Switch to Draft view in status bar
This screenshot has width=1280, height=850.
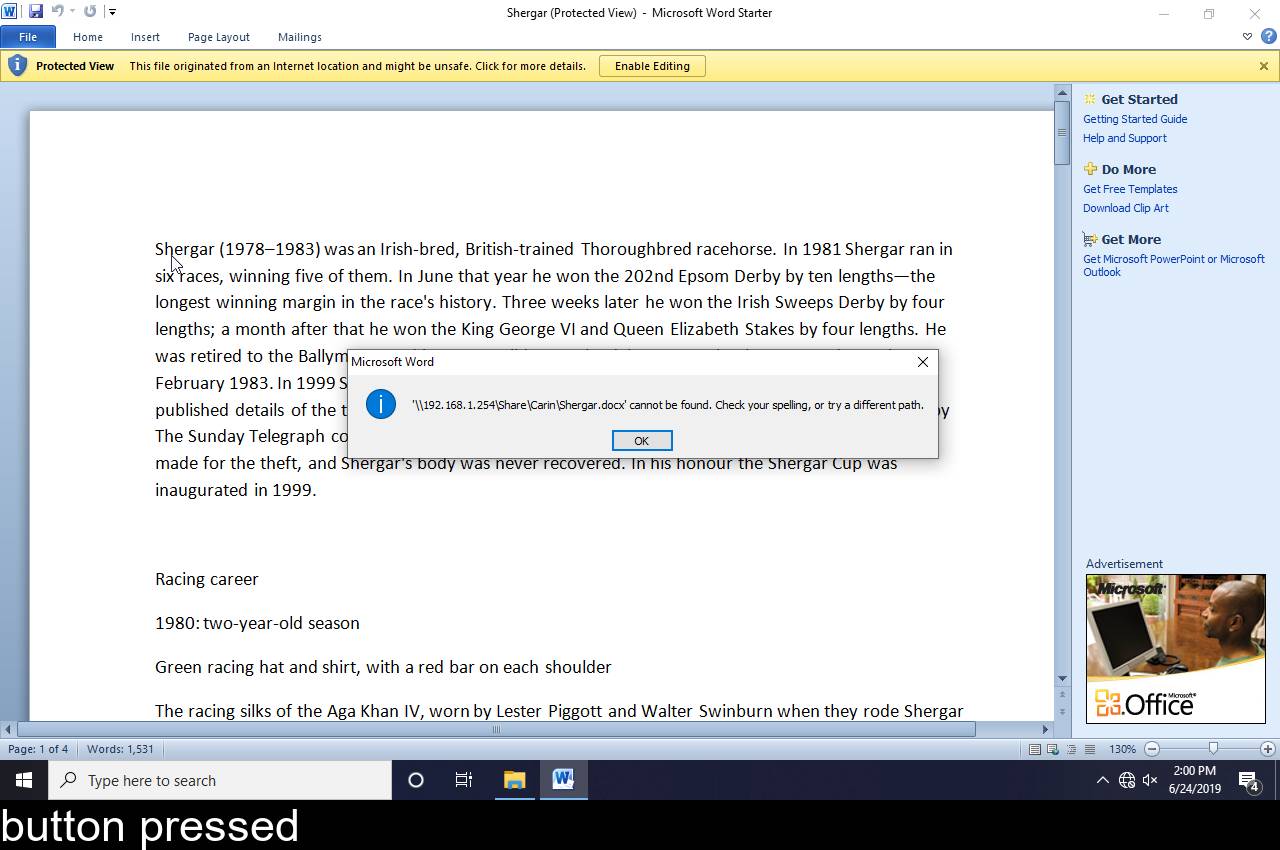pyautogui.click(x=1089, y=749)
